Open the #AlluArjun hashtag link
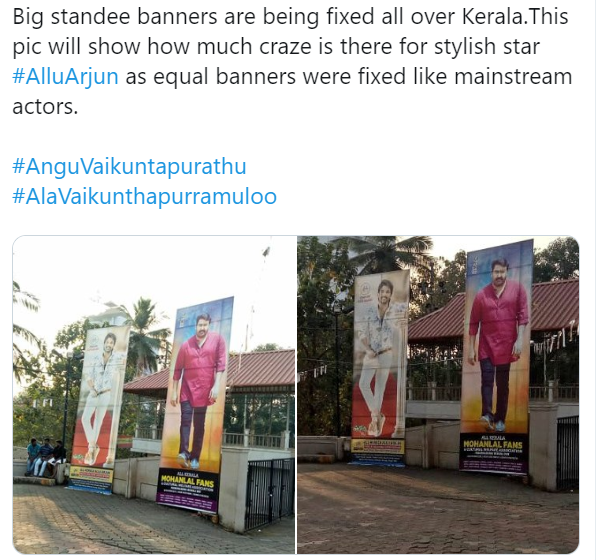Screen dimensions: 614x560 (65, 76)
